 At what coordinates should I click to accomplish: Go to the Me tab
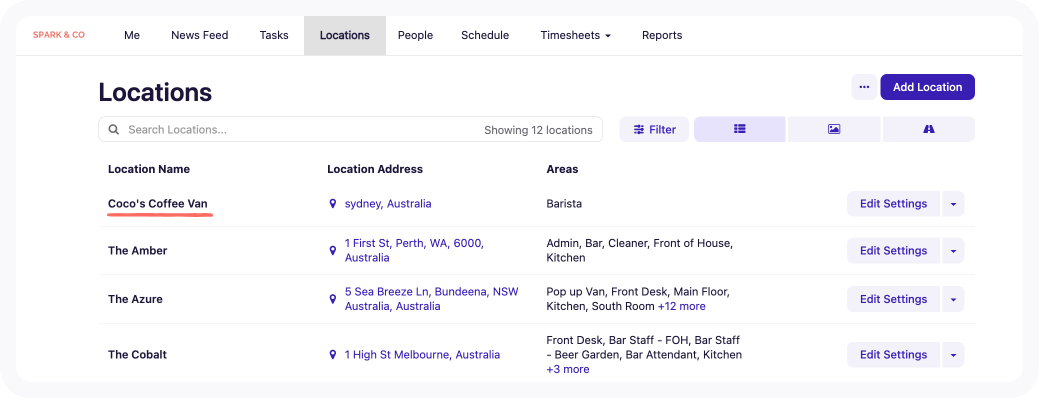pyautogui.click(x=132, y=35)
